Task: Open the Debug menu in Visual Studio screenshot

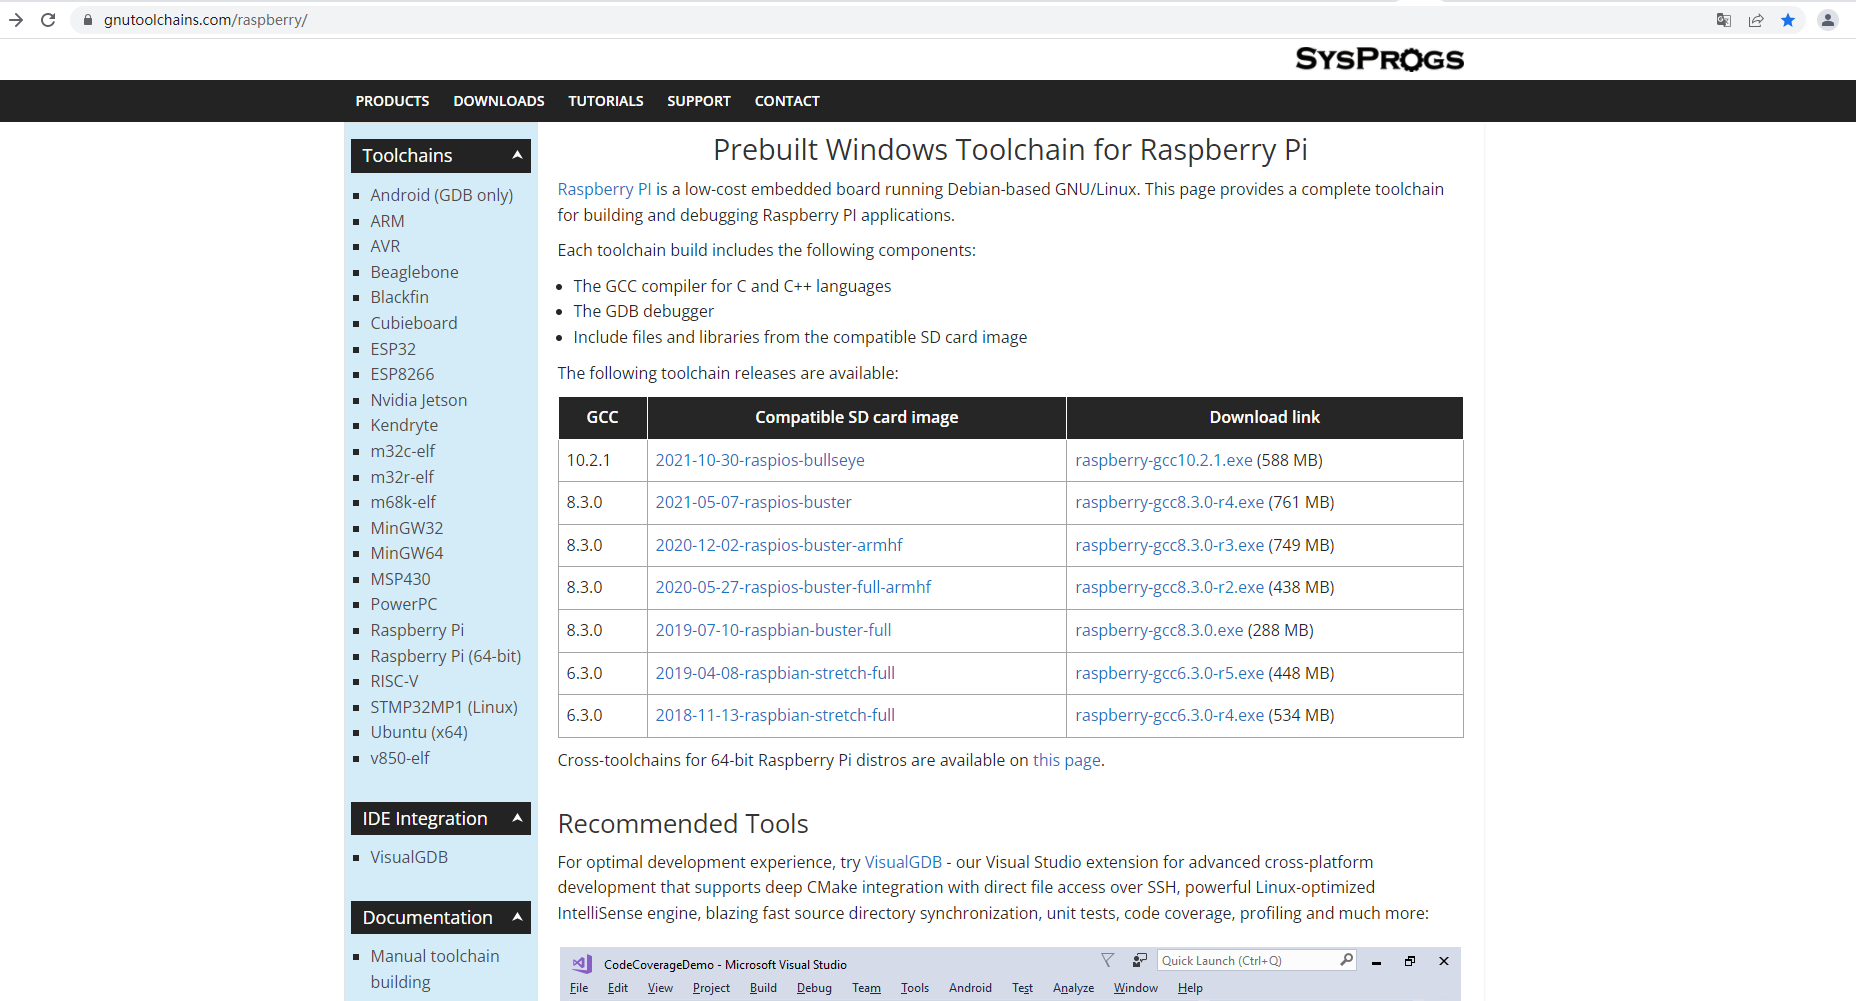Action: [x=814, y=988]
